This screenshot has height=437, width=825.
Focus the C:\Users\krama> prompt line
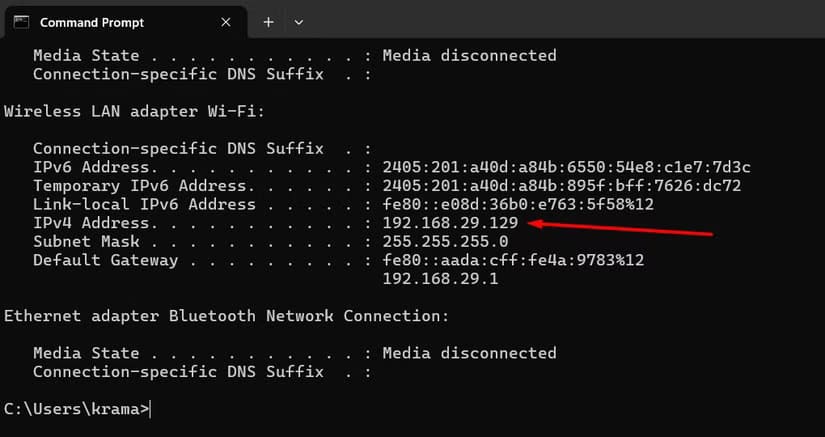point(78,408)
